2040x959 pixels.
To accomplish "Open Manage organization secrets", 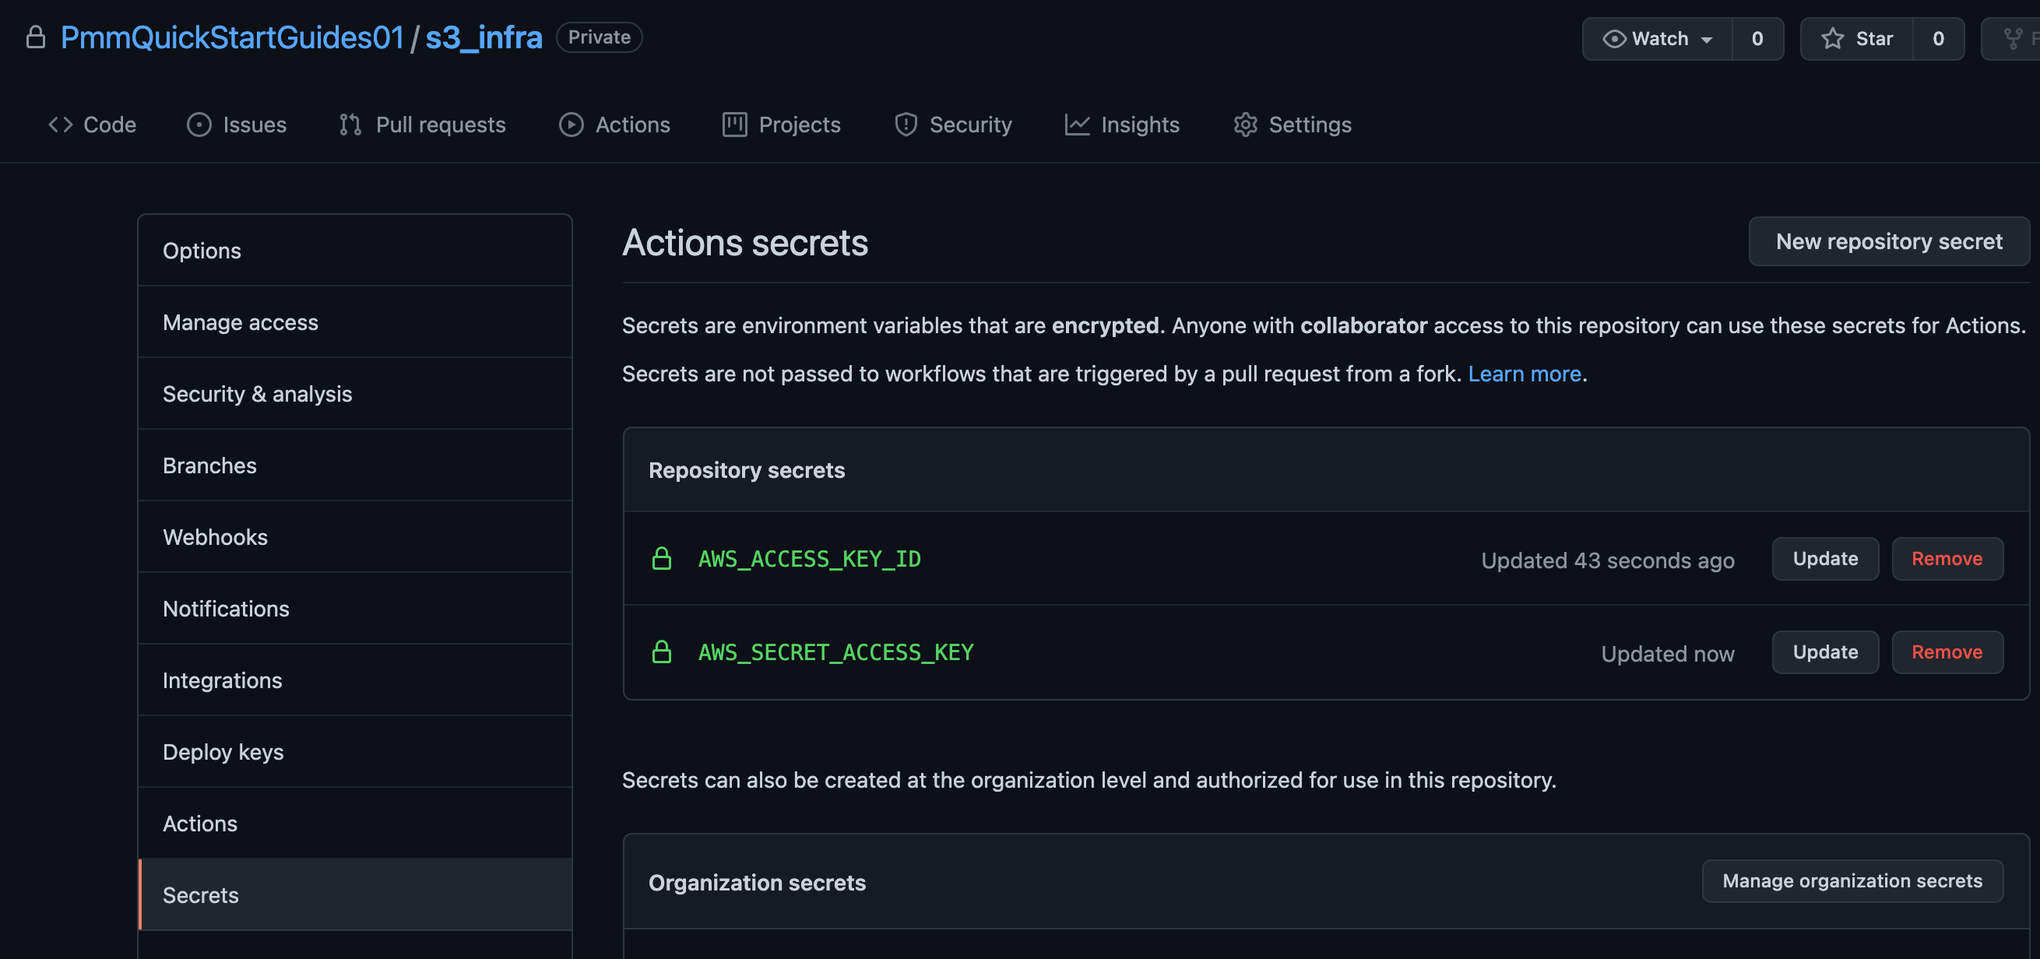I will [1852, 881].
